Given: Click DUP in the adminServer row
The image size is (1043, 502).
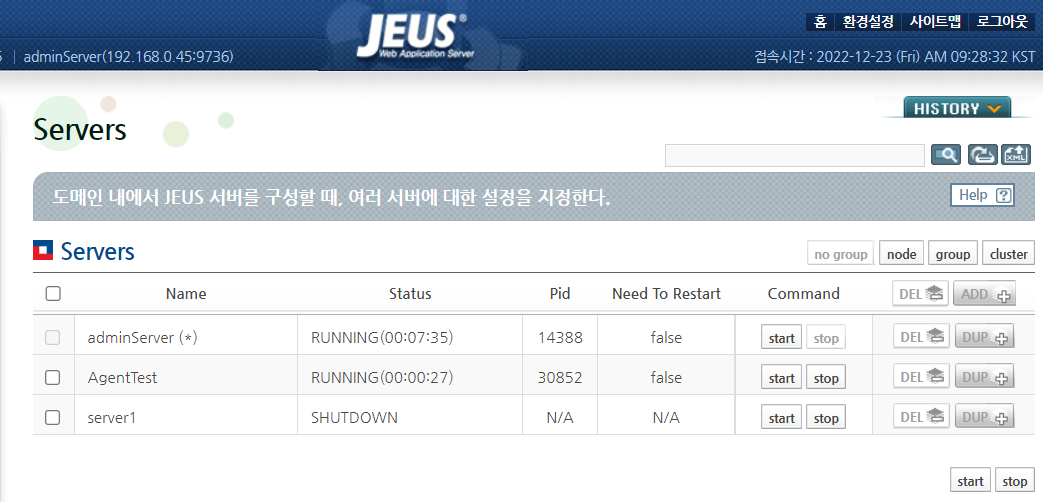Looking at the screenshot, I should tap(984, 337).
